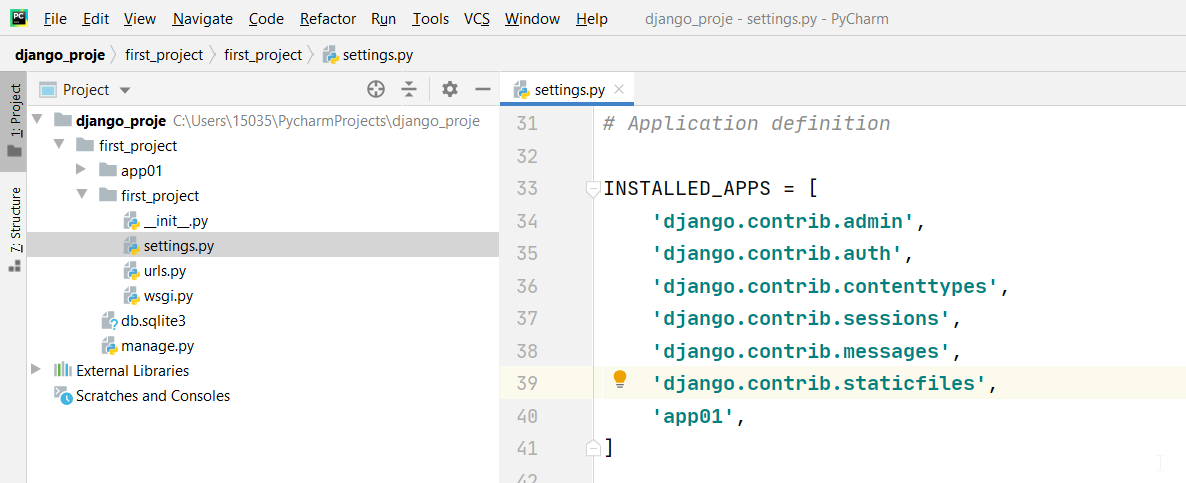Click first_project breadcrumb after django_proje

click(x=164, y=55)
